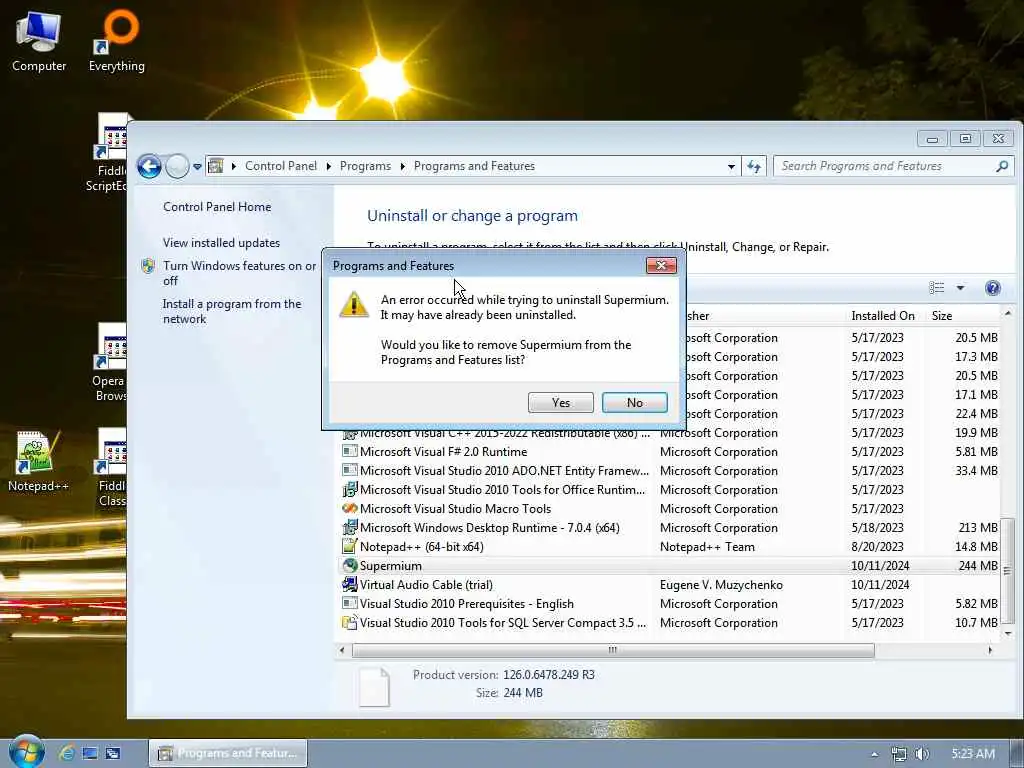This screenshot has height=768, width=1024.
Task: Open View installed updates link
Action: (221, 242)
